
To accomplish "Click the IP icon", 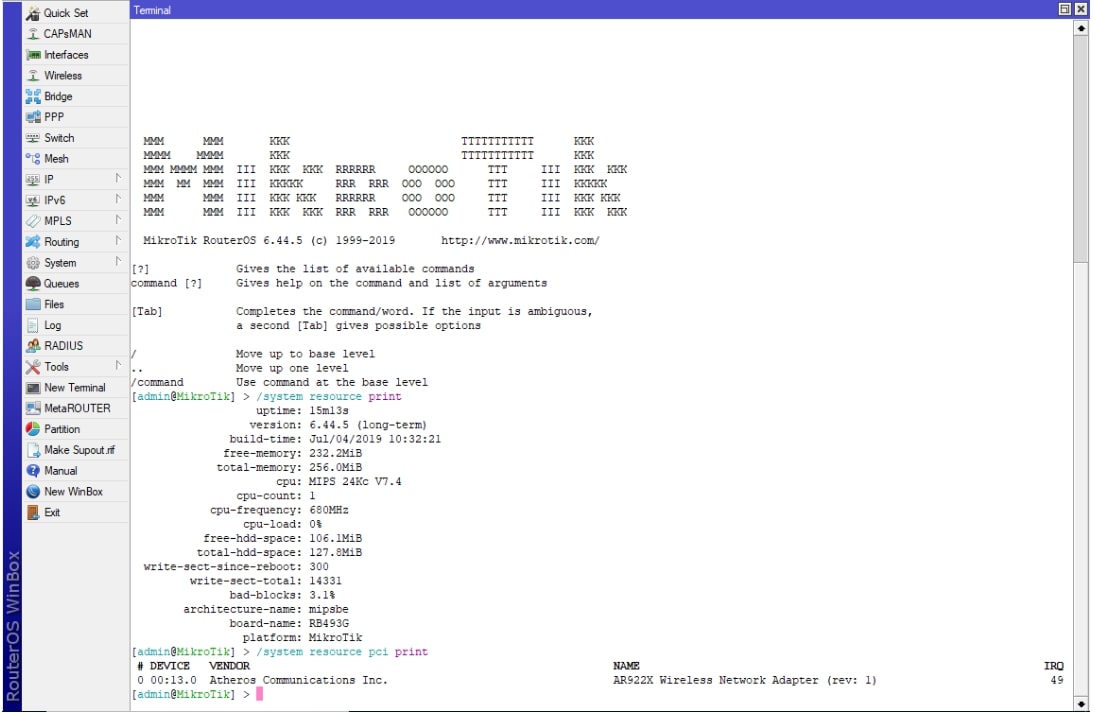I will [x=33, y=179].
